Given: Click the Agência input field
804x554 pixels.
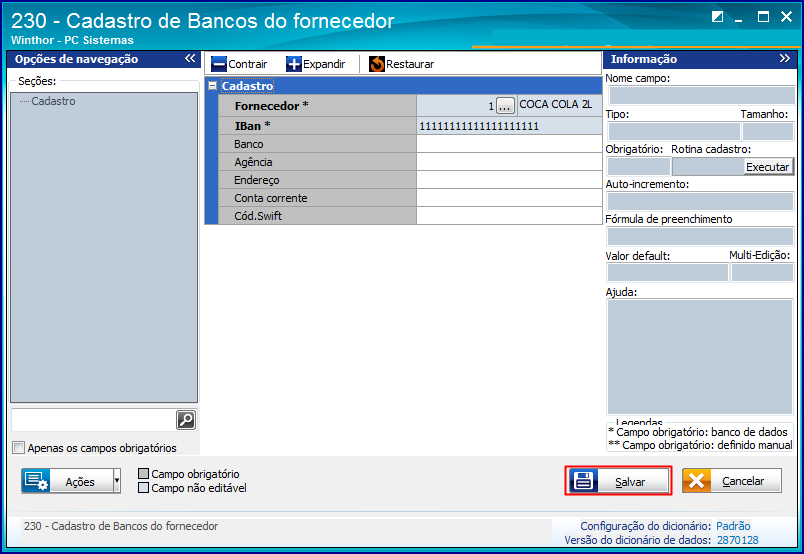Looking at the screenshot, I should pos(509,162).
